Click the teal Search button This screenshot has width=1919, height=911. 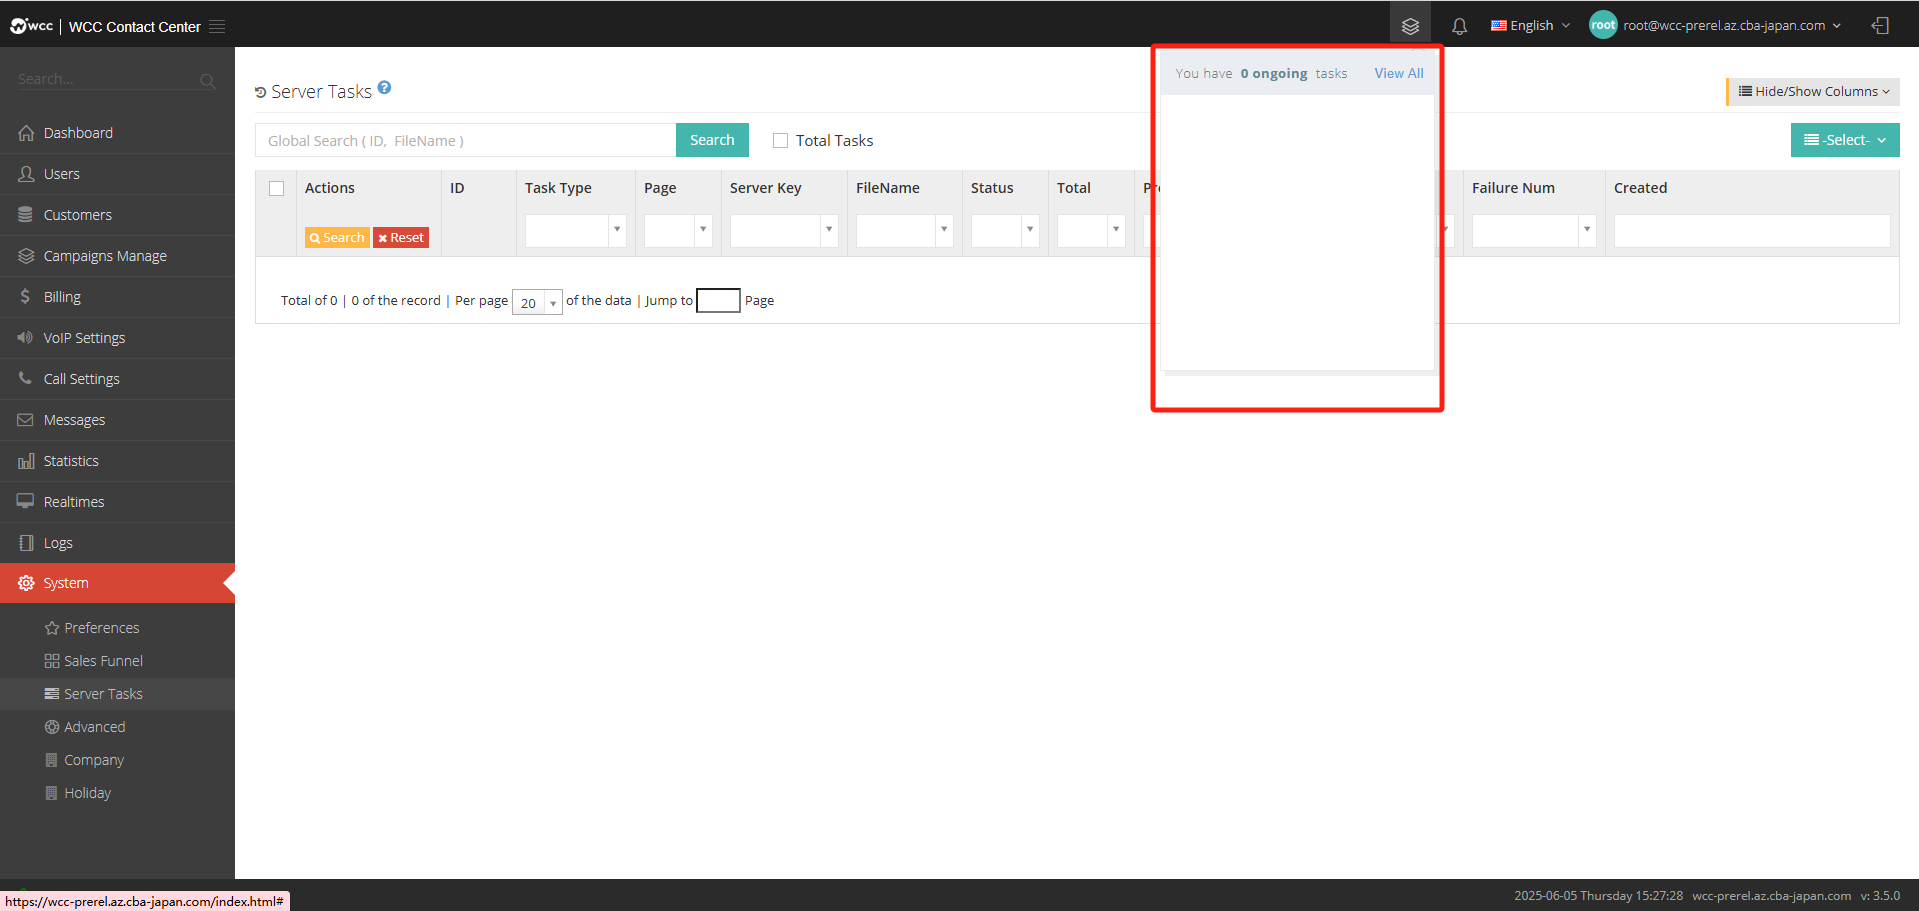tap(712, 140)
